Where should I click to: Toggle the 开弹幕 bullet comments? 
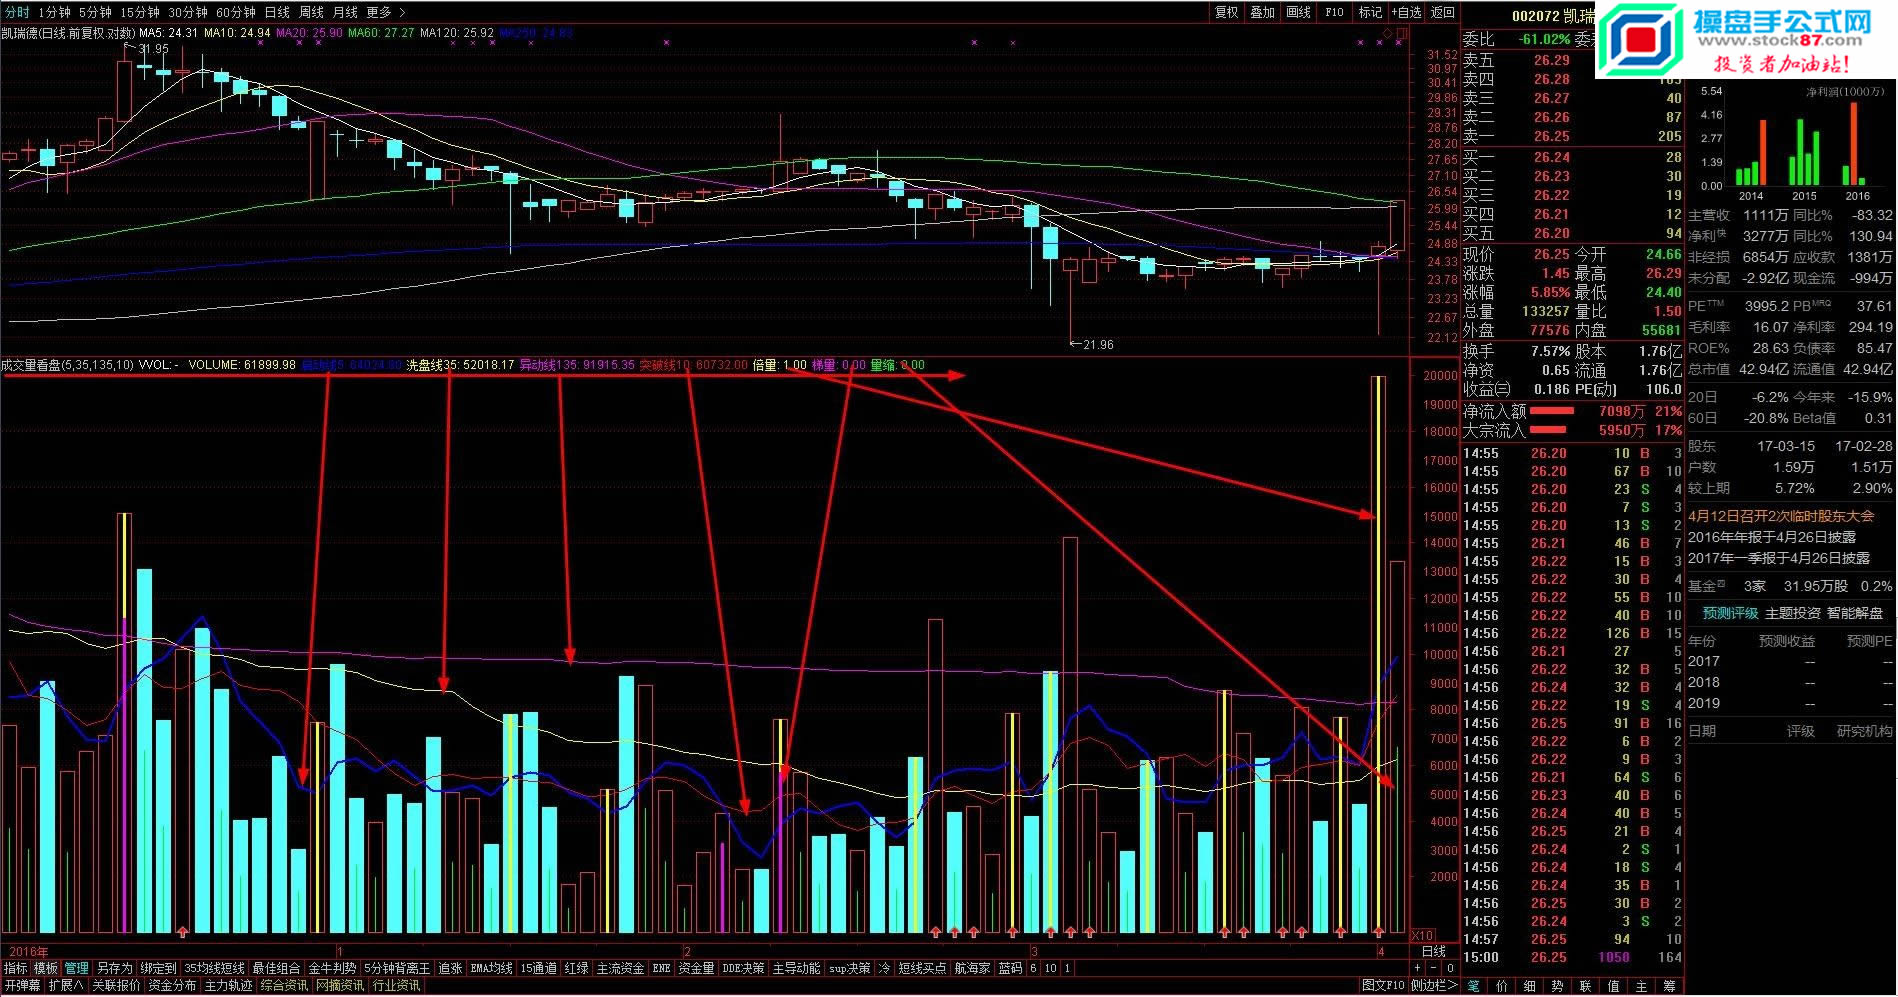pos(22,986)
